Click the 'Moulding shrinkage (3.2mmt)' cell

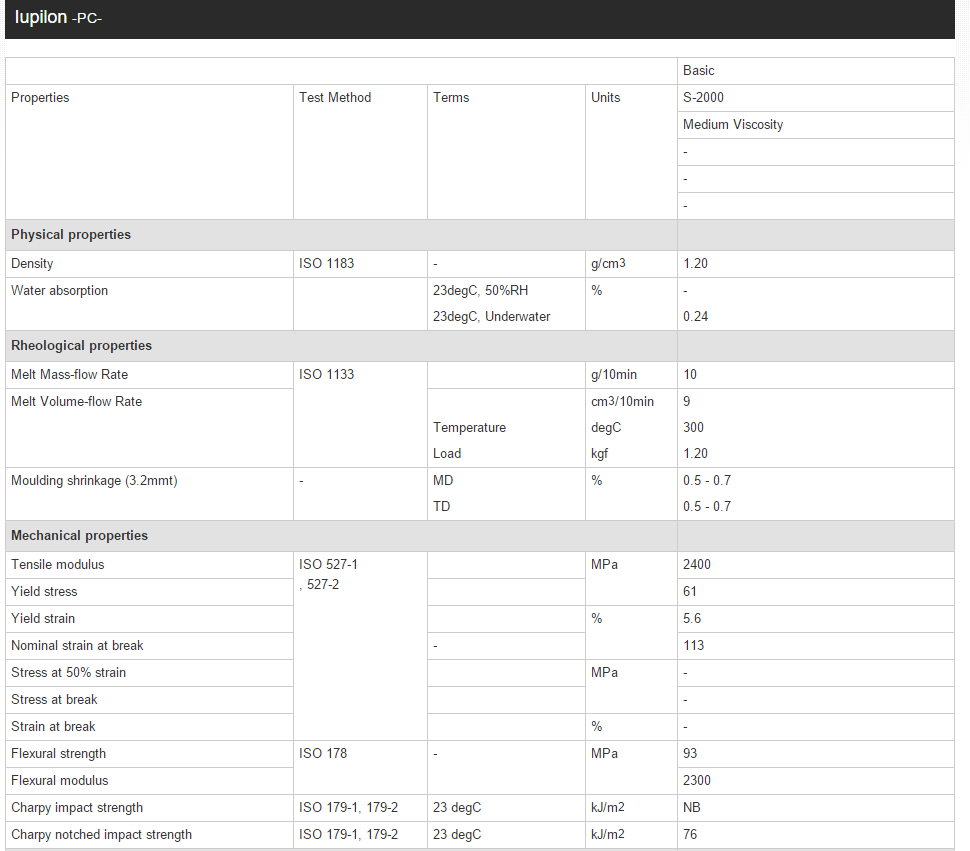(x=149, y=494)
